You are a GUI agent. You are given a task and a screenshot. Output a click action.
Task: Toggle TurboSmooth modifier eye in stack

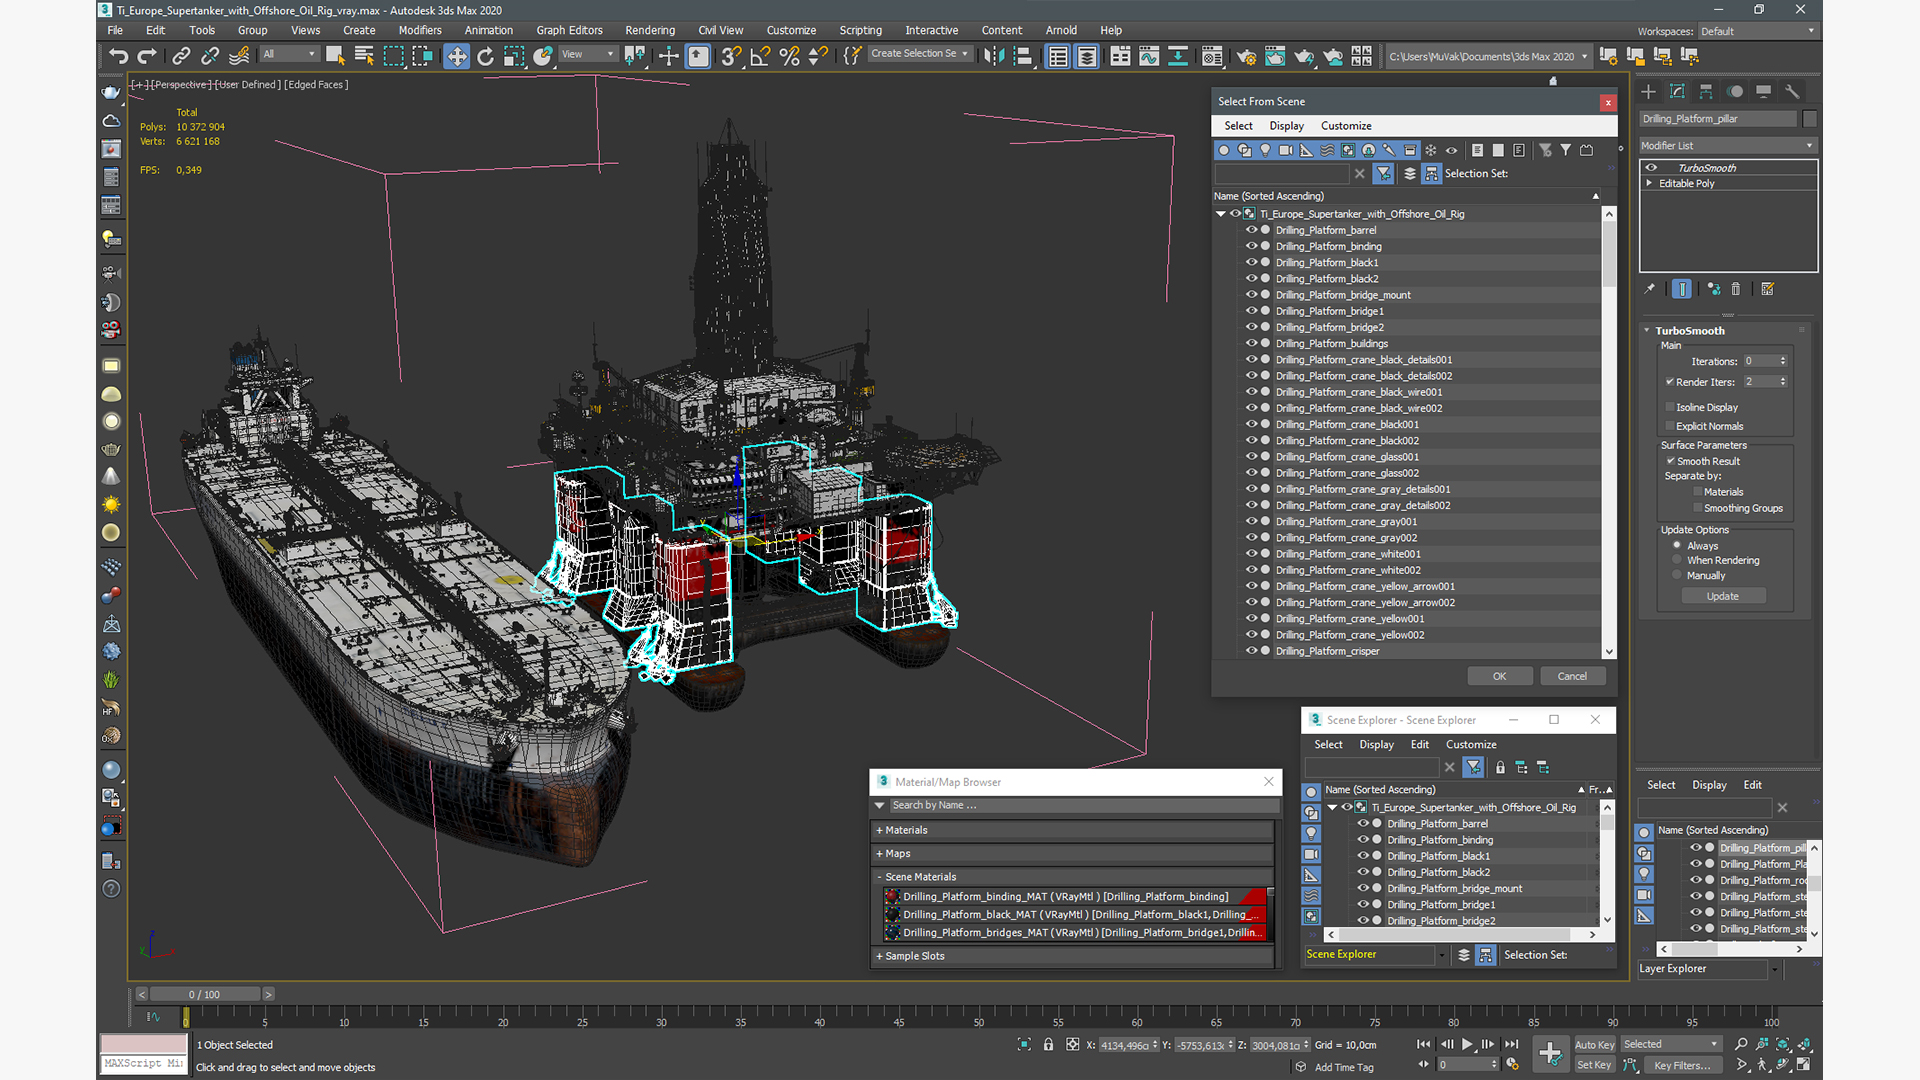coord(1652,168)
